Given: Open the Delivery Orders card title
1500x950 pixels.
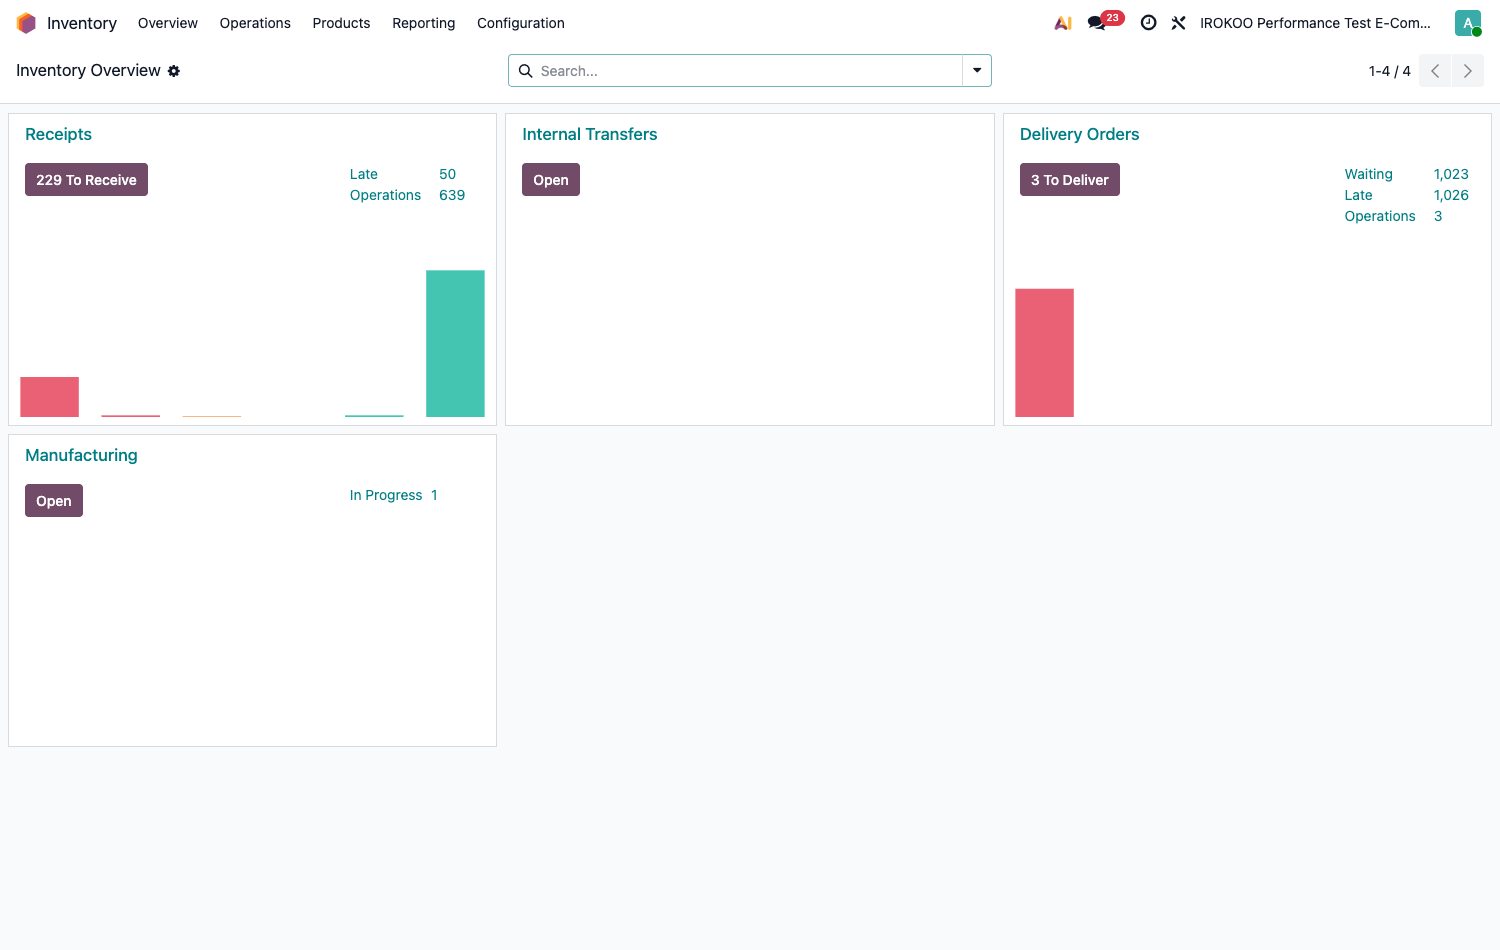Looking at the screenshot, I should point(1079,134).
